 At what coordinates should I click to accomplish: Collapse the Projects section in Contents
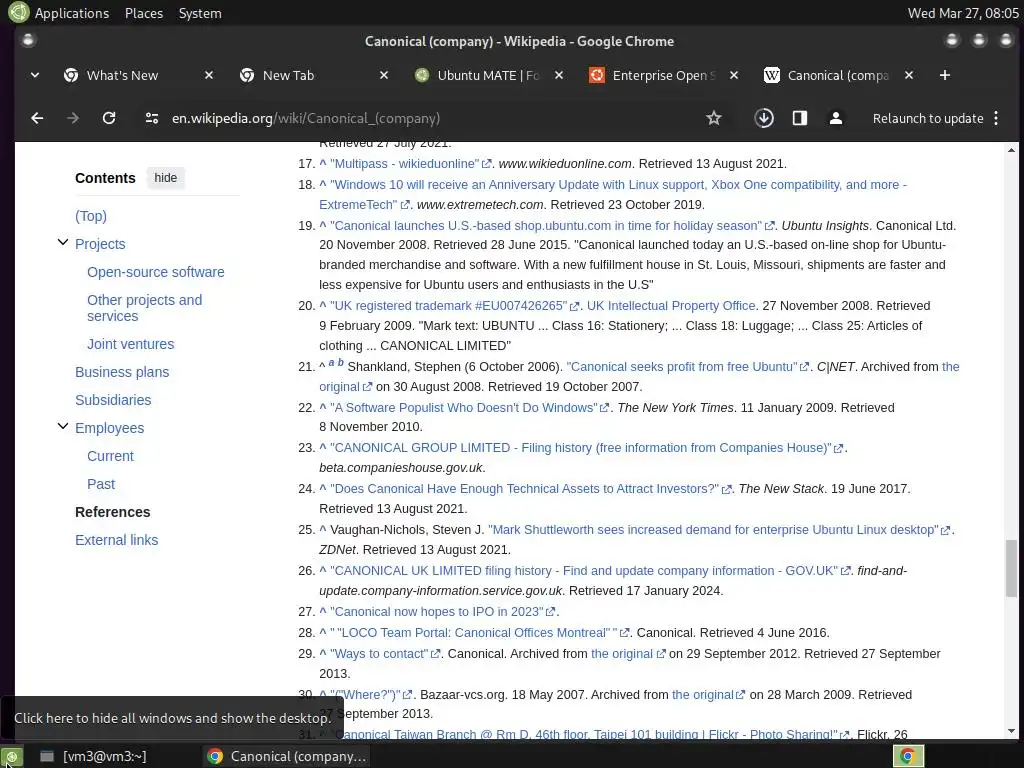(63, 242)
